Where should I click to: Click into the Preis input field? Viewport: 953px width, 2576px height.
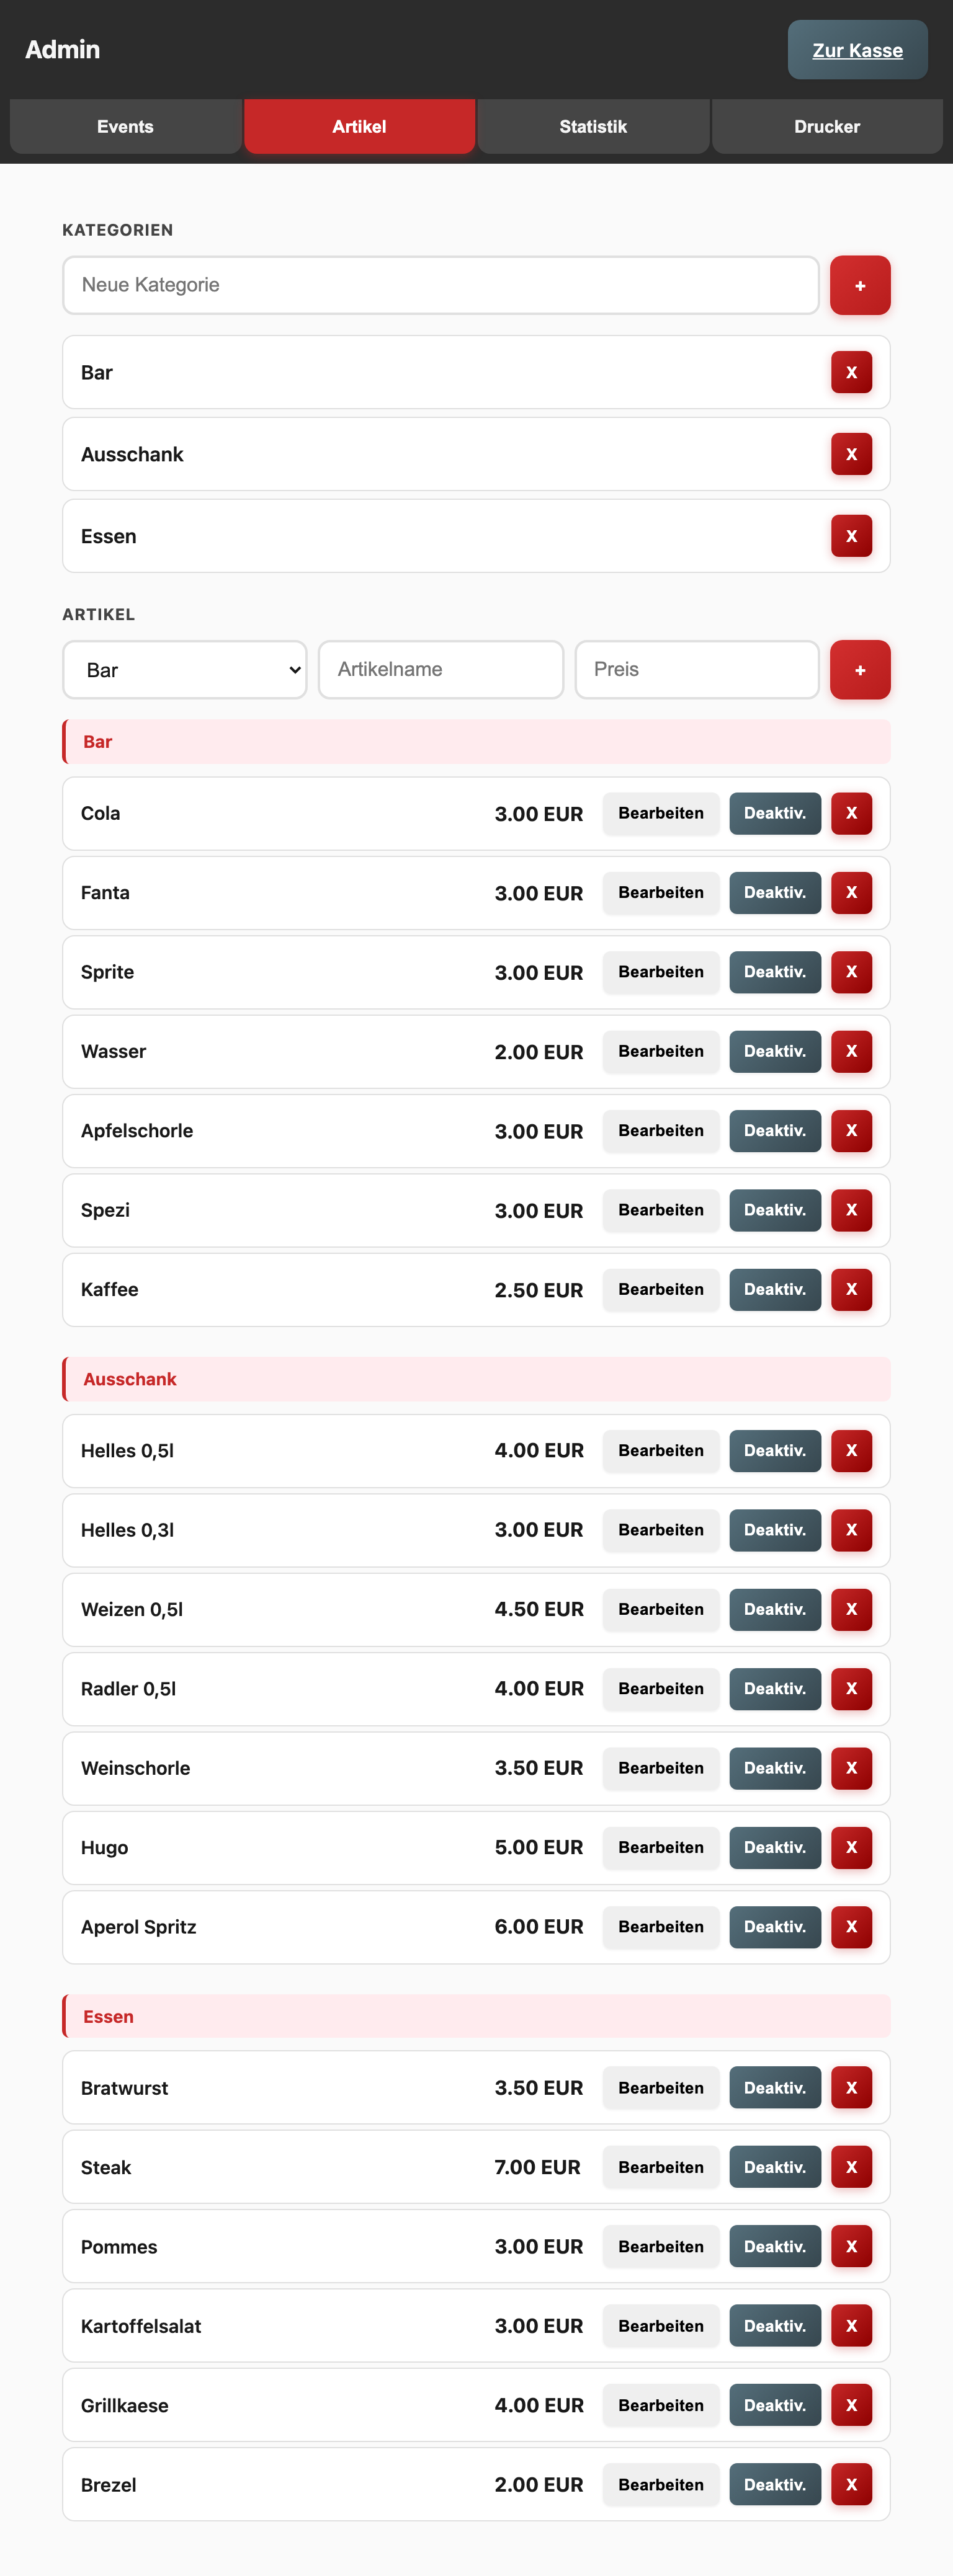tap(697, 670)
